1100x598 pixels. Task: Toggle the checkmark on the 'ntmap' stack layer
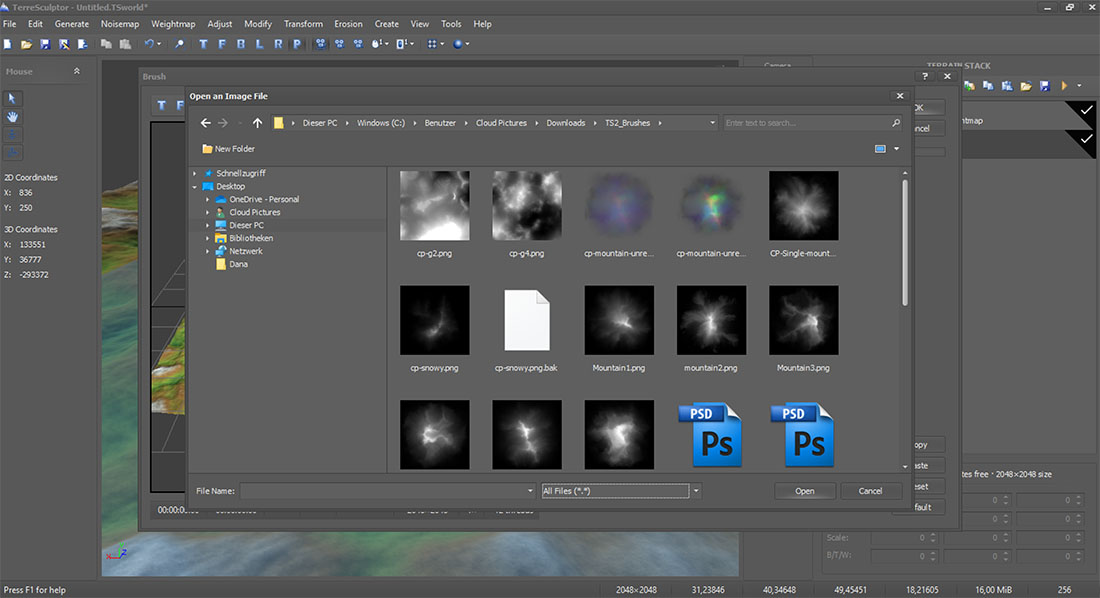click(1086, 110)
